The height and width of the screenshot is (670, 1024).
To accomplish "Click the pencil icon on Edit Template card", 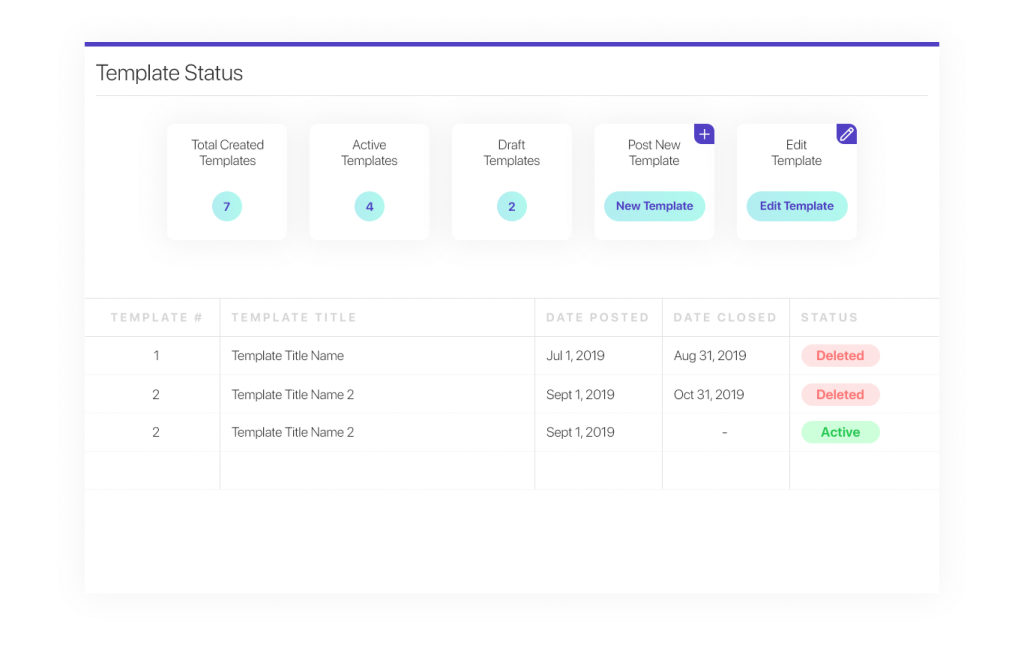I will pos(846,134).
